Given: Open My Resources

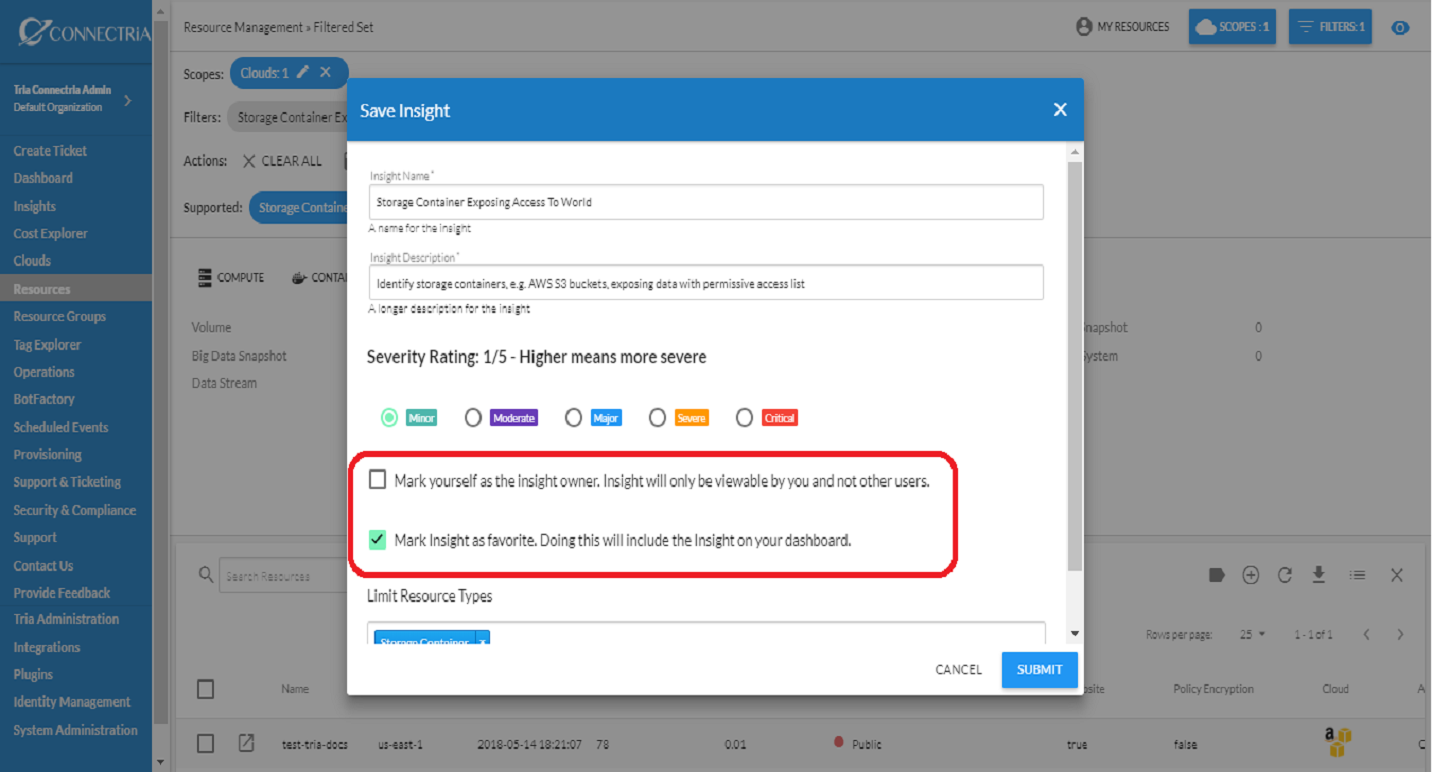Looking at the screenshot, I should point(1122,27).
